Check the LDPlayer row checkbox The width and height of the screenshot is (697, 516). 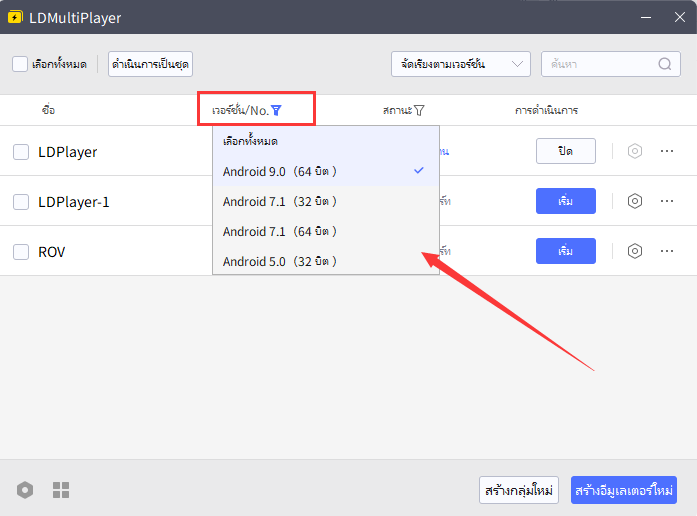[21, 152]
